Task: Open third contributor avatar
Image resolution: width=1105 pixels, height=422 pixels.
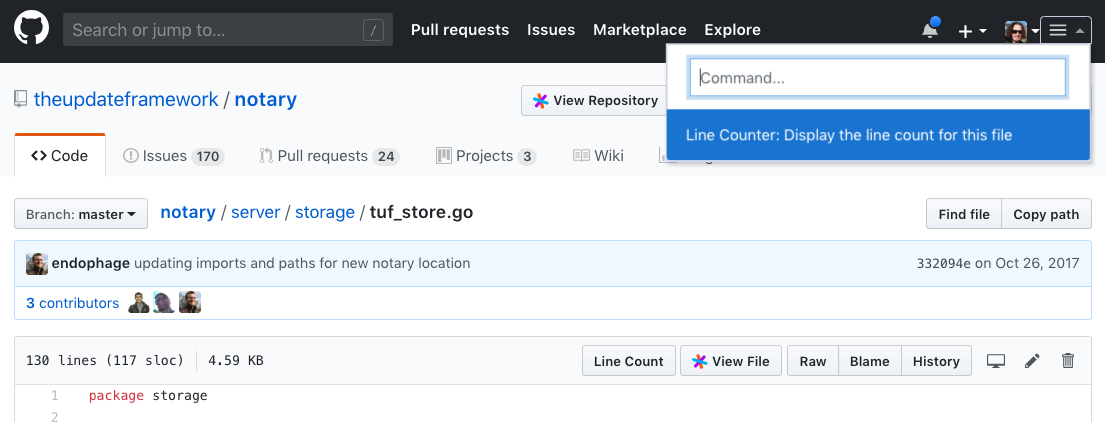Action: [190, 303]
